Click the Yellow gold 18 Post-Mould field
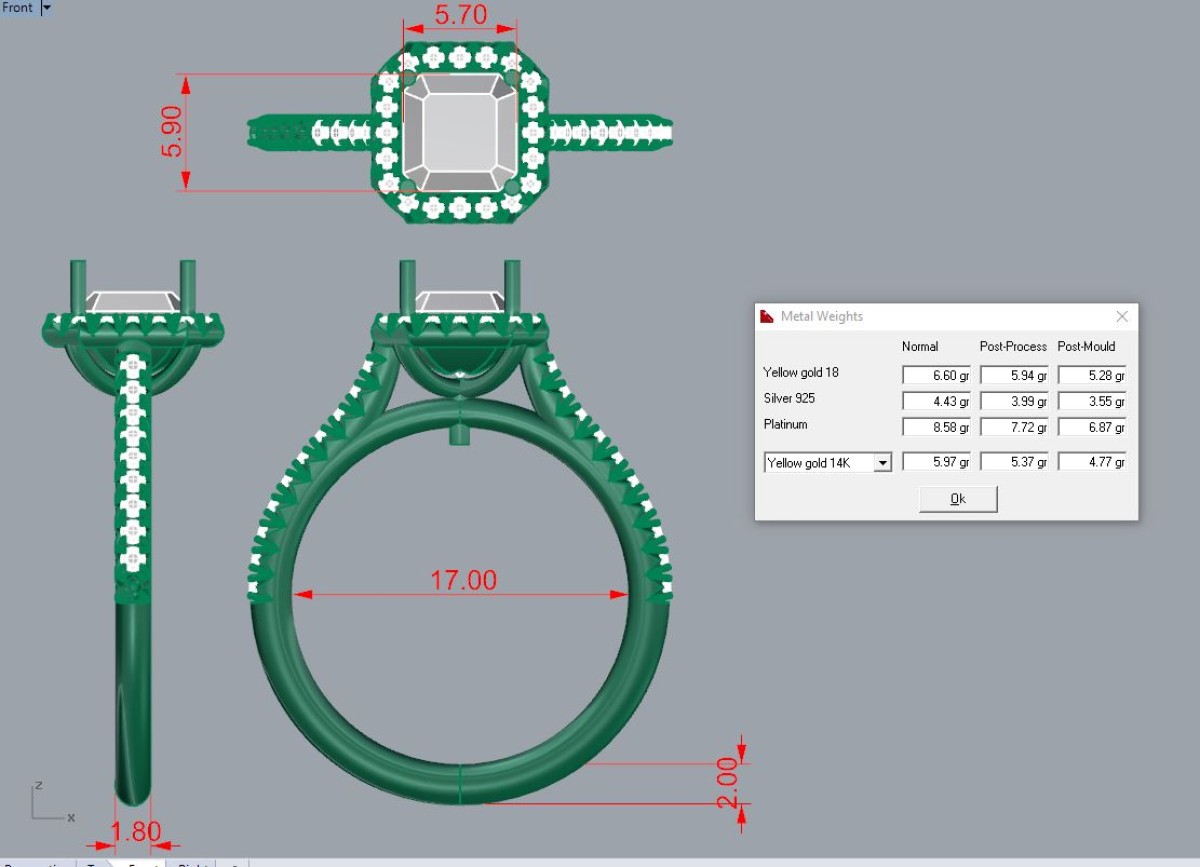Image resolution: width=1200 pixels, height=867 pixels. click(1092, 376)
